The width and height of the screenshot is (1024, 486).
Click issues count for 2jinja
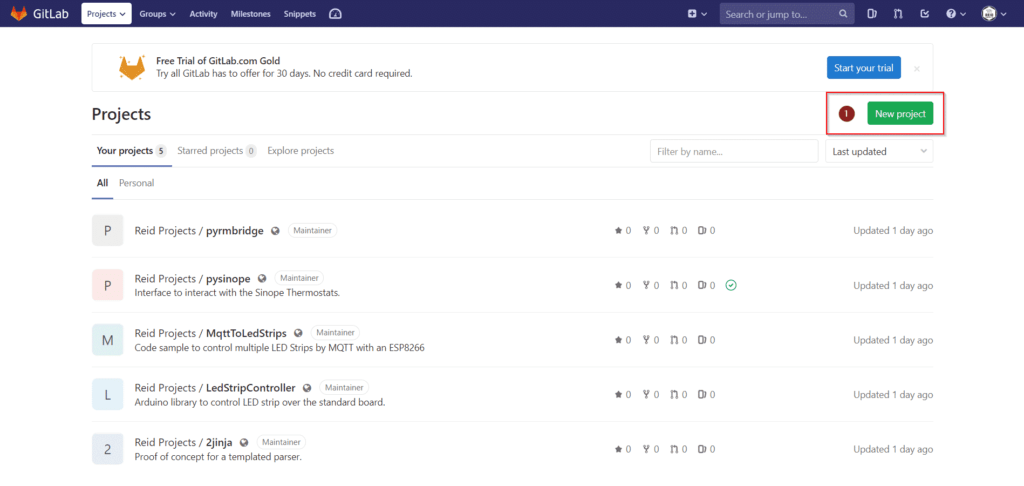[707, 449]
